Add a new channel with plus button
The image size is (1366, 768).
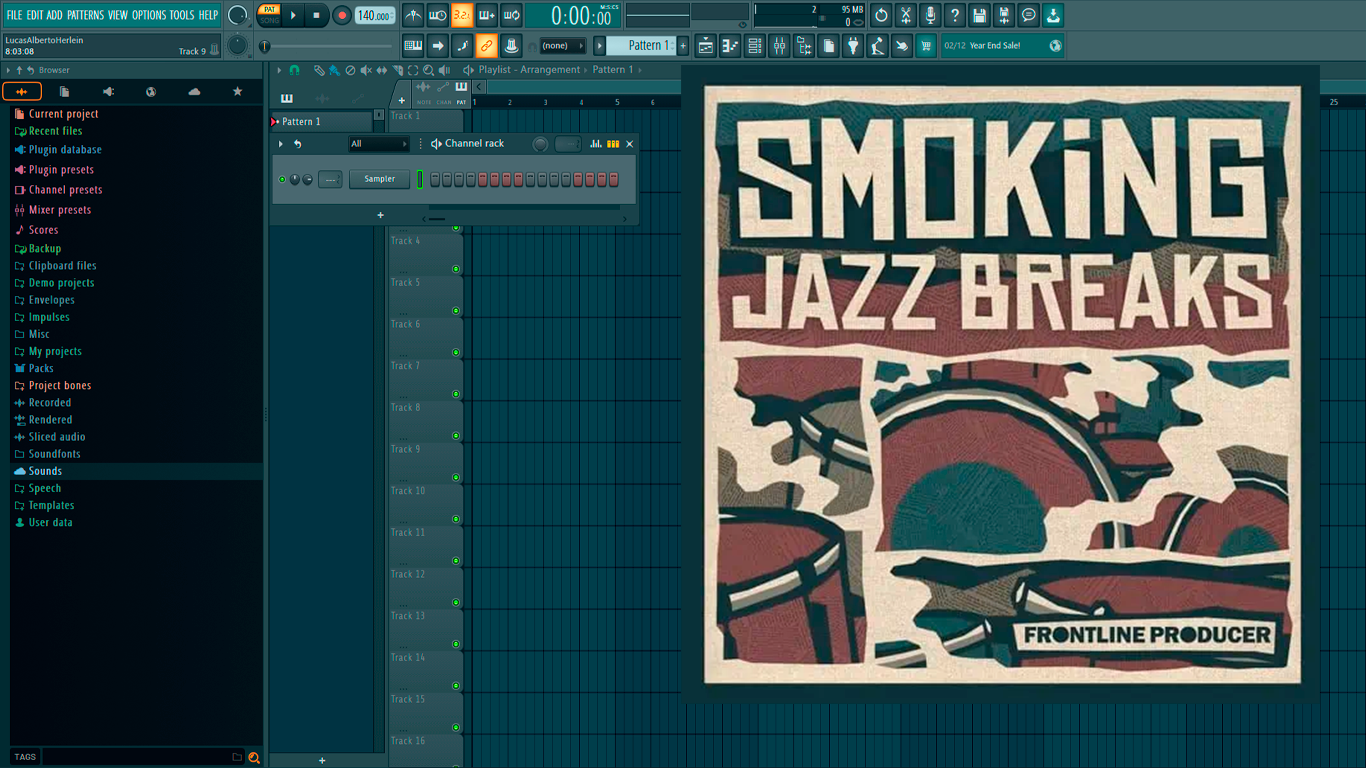pyautogui.click(x=380, y=215)
